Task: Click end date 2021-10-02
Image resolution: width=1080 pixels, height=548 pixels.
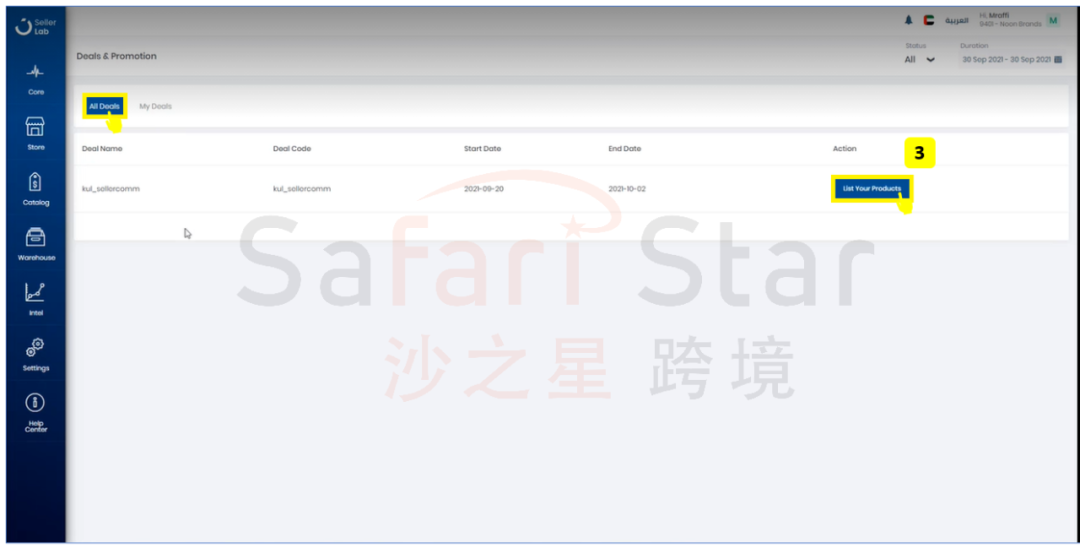Action: click(x=627, y=189)
